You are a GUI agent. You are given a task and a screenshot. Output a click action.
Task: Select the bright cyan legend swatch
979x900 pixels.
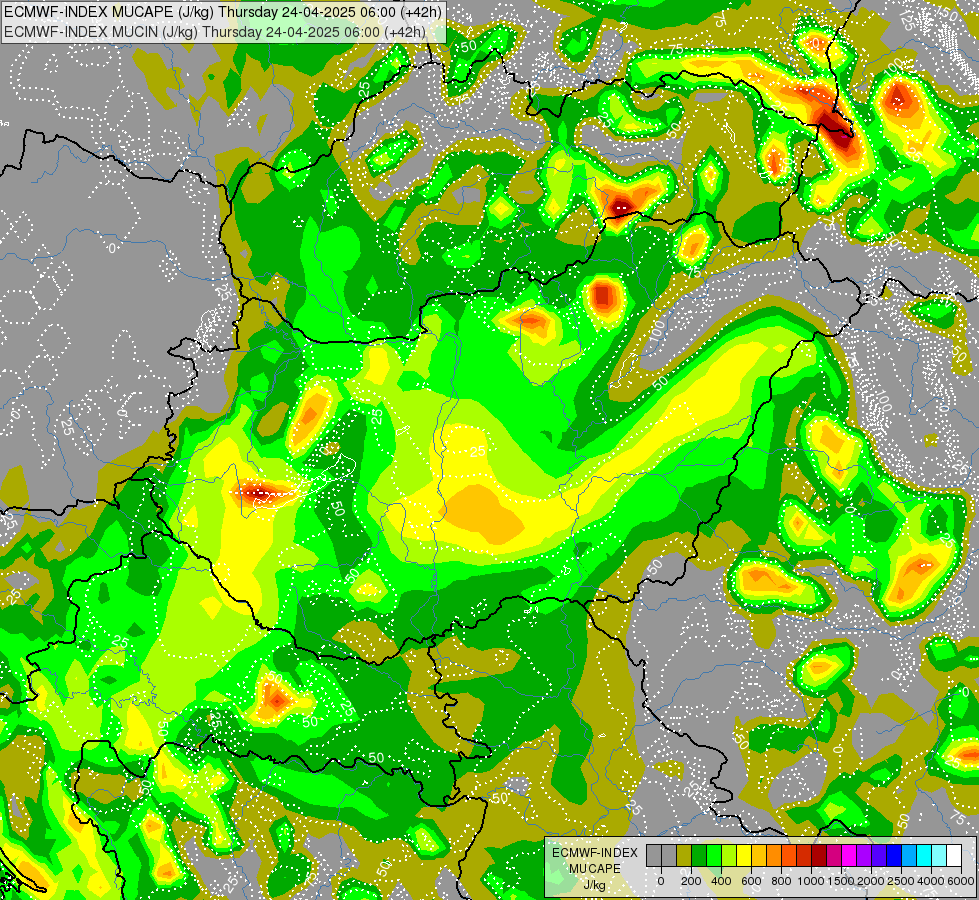924,855
